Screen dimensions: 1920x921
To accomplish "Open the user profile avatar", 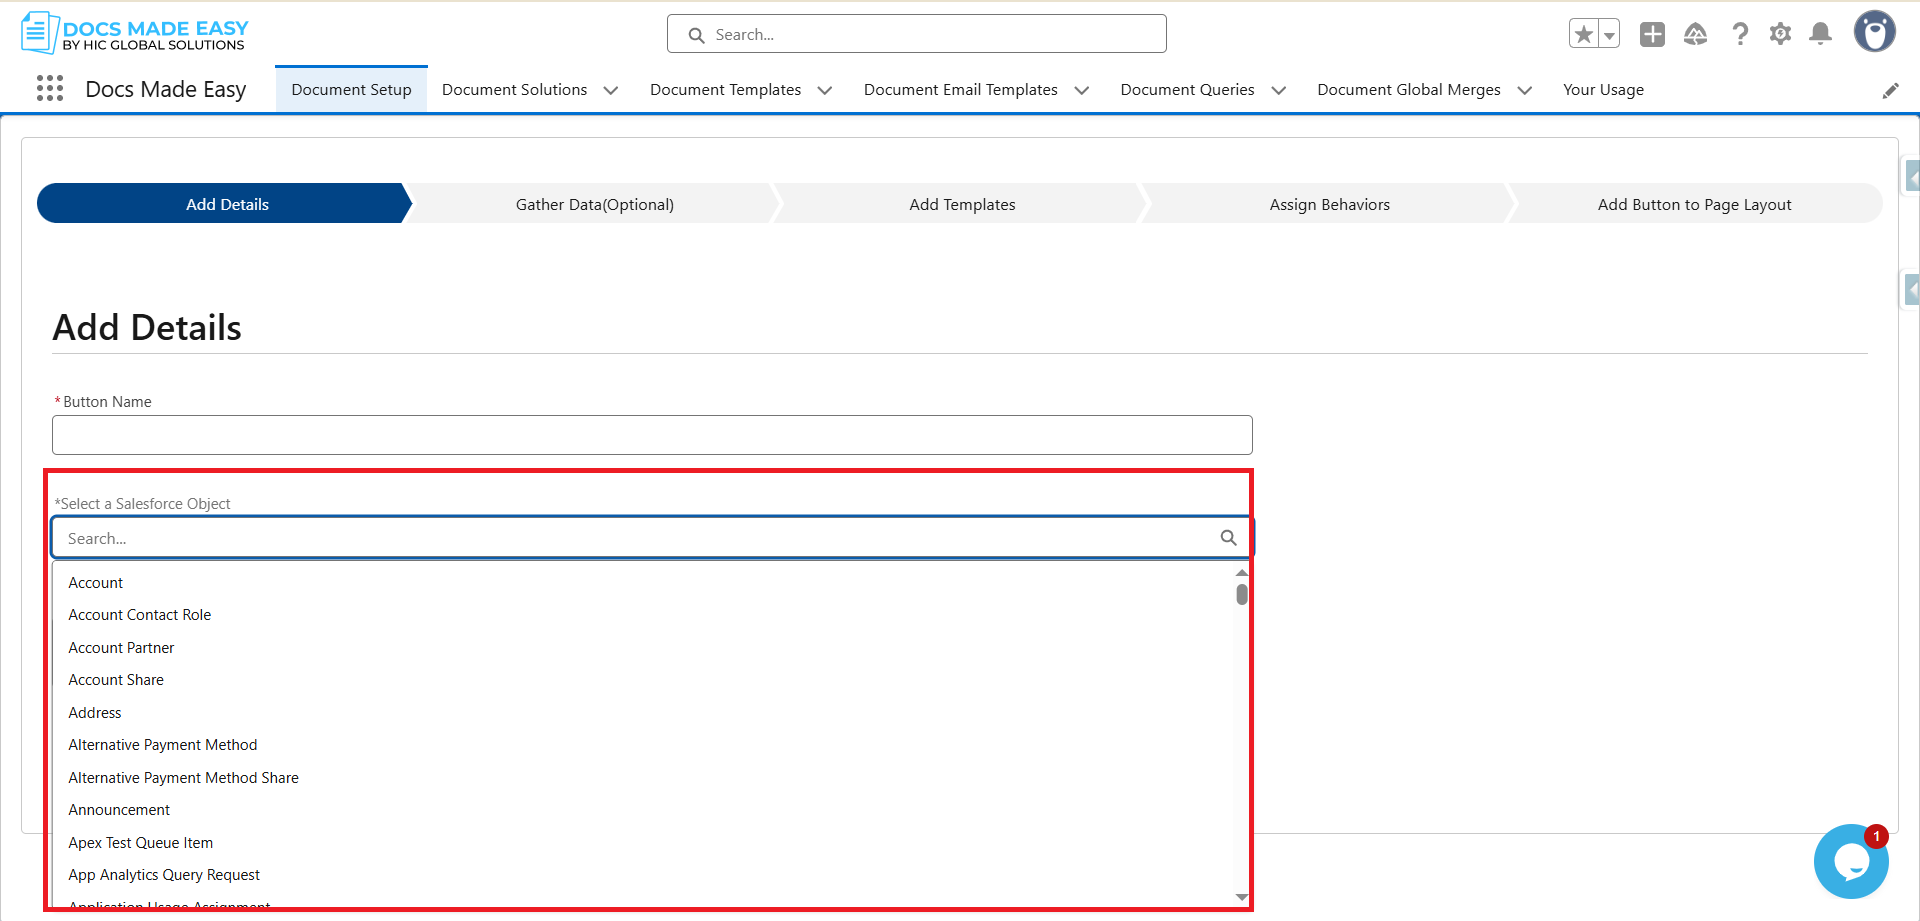I will tap(1875, 32).
